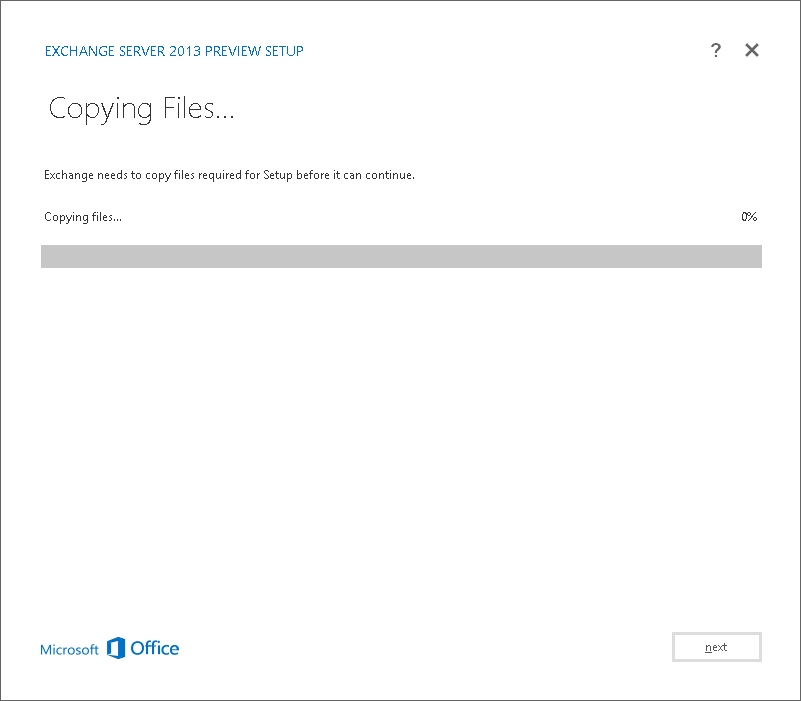Image resolution: width=801 pixels, height=701 pixels.
Task: Dismiss setup with the X icon
Action: click(x=752, y=50)
